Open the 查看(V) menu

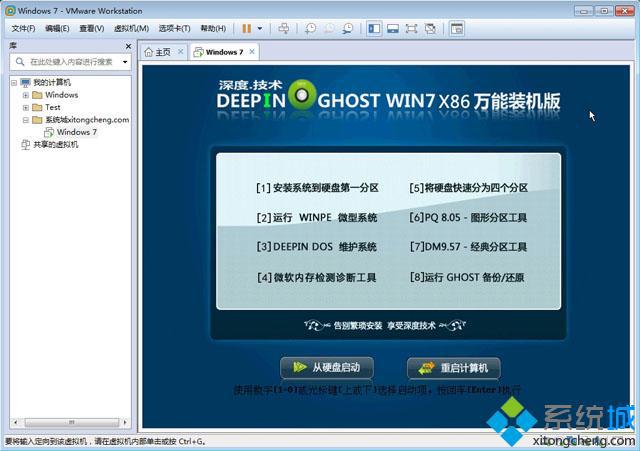(91, 29)
